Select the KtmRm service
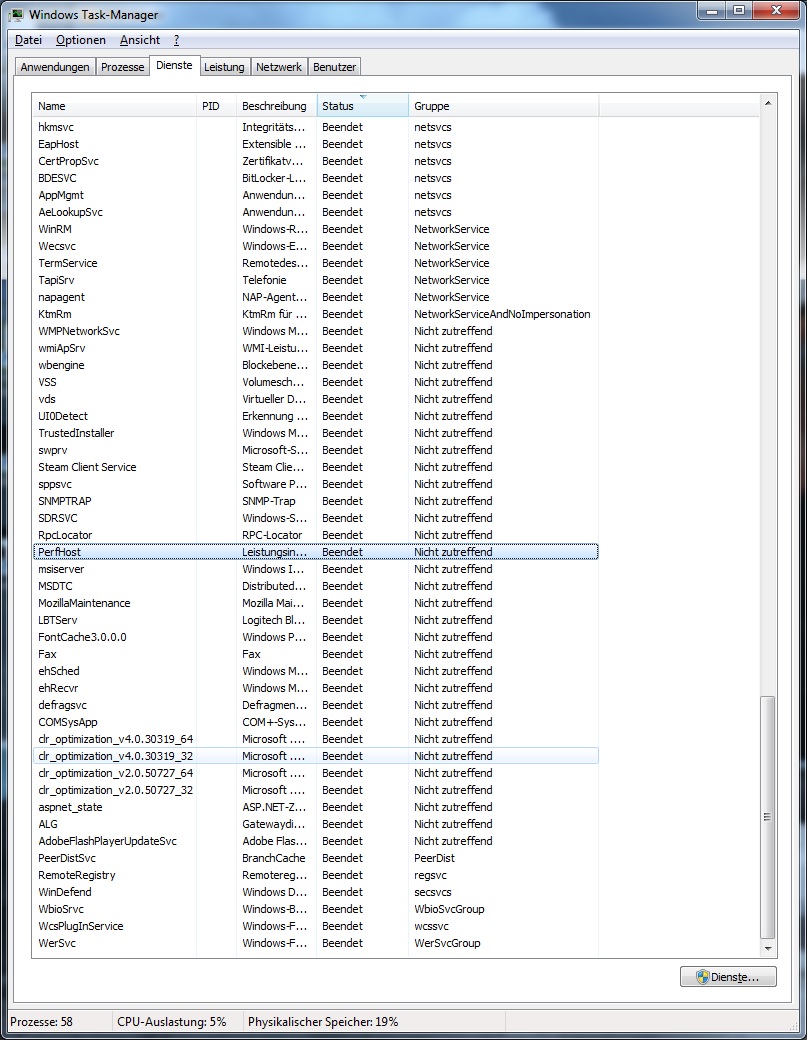 [316, 314]
